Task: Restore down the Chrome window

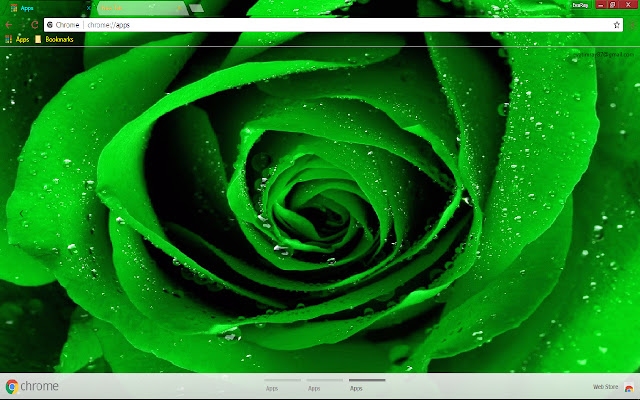Action: pos(612,5)
